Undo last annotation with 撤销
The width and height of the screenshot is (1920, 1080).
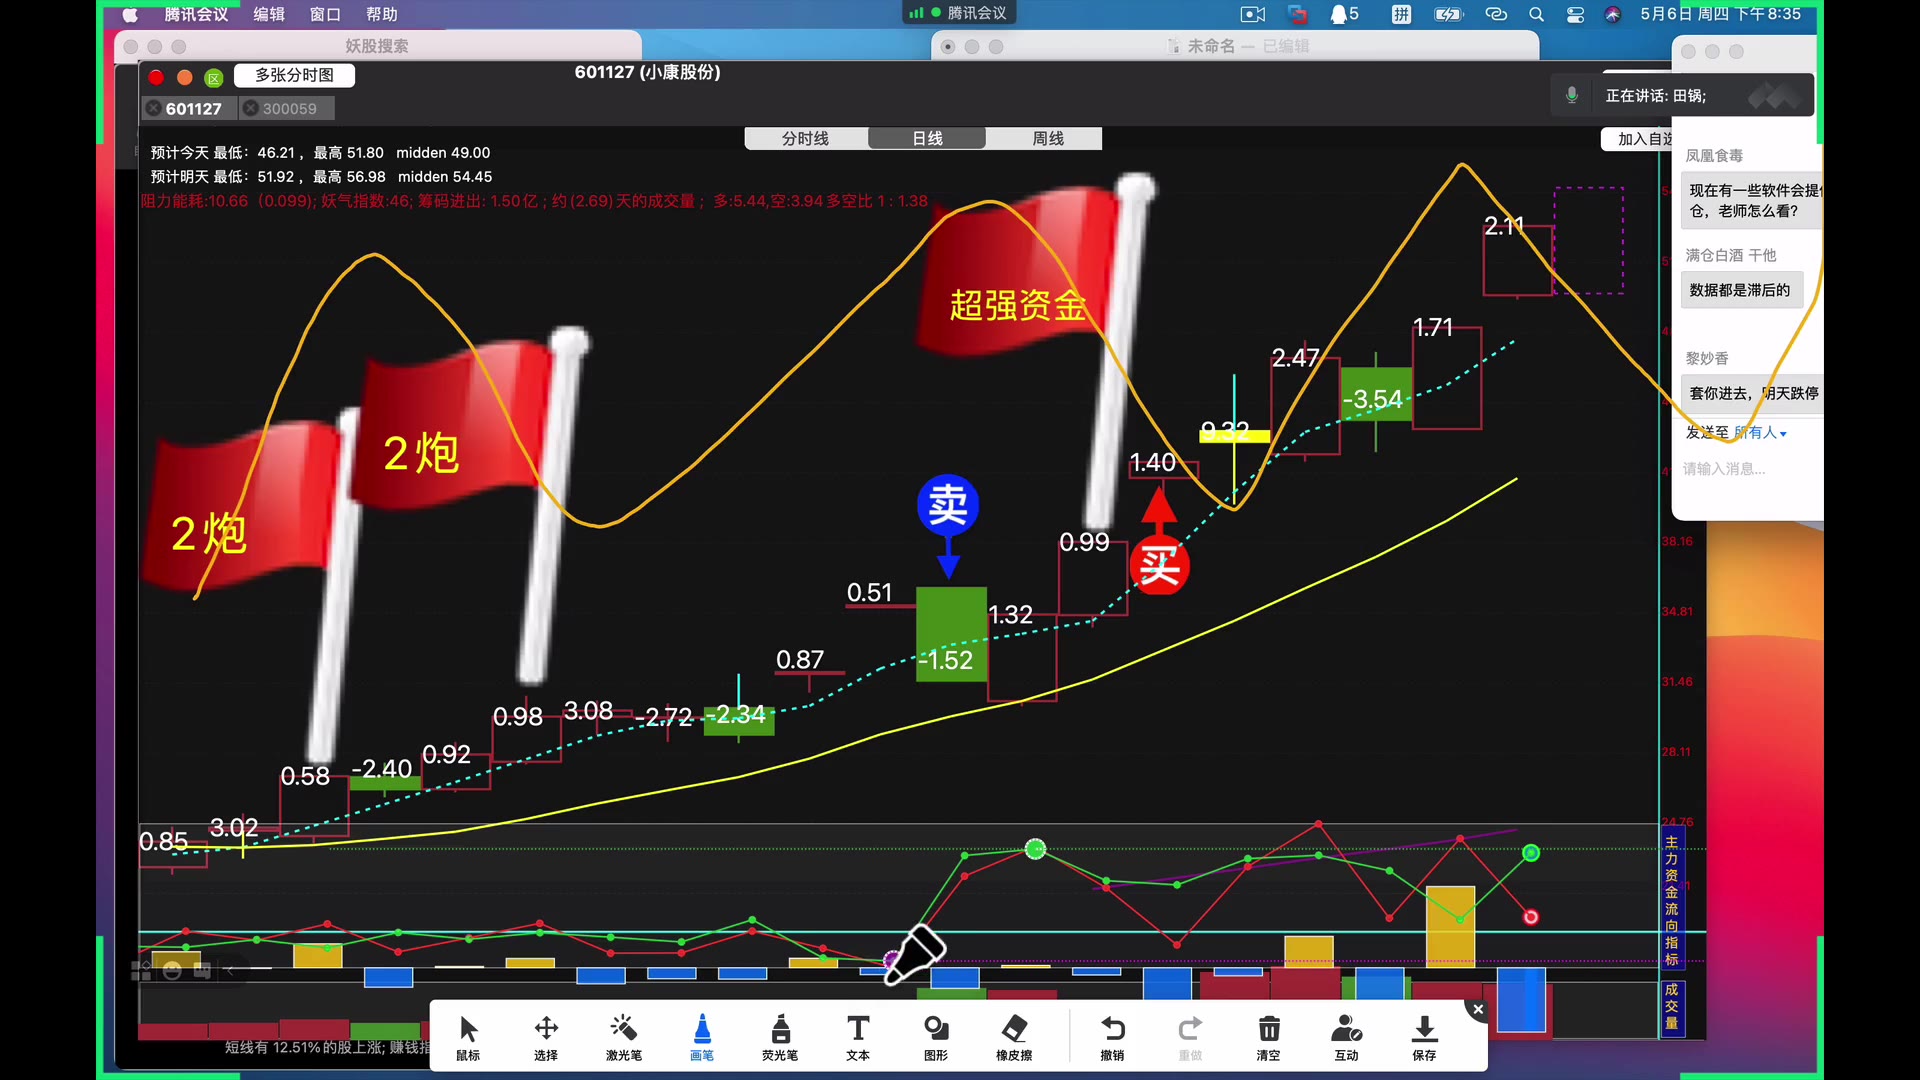(1112, 1037)
